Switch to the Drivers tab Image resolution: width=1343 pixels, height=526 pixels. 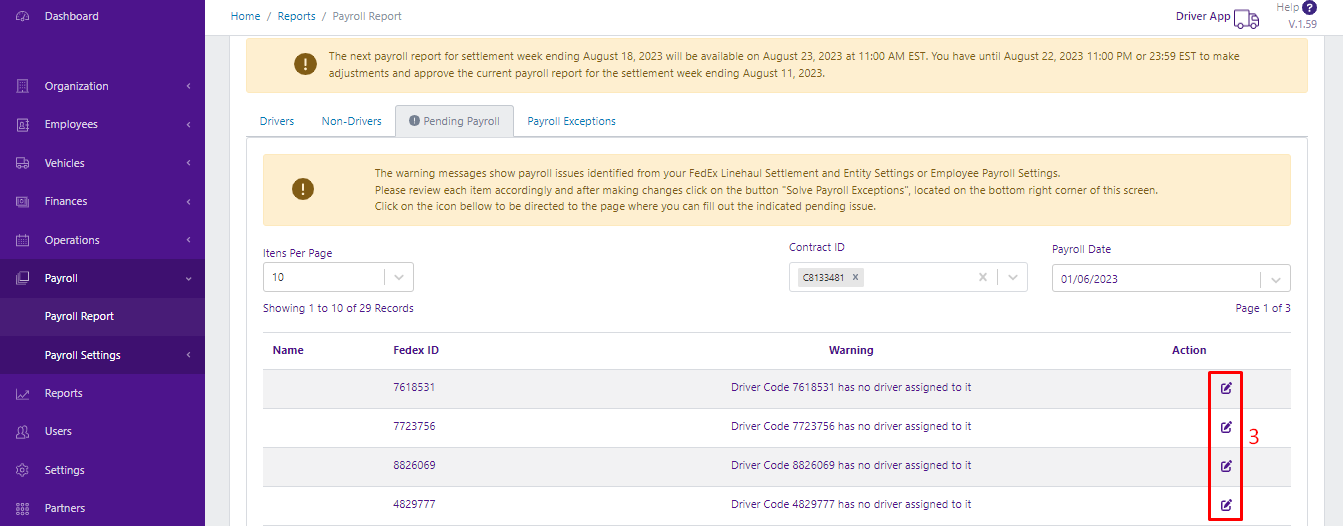pyautogui.click(x=277, y=121)
